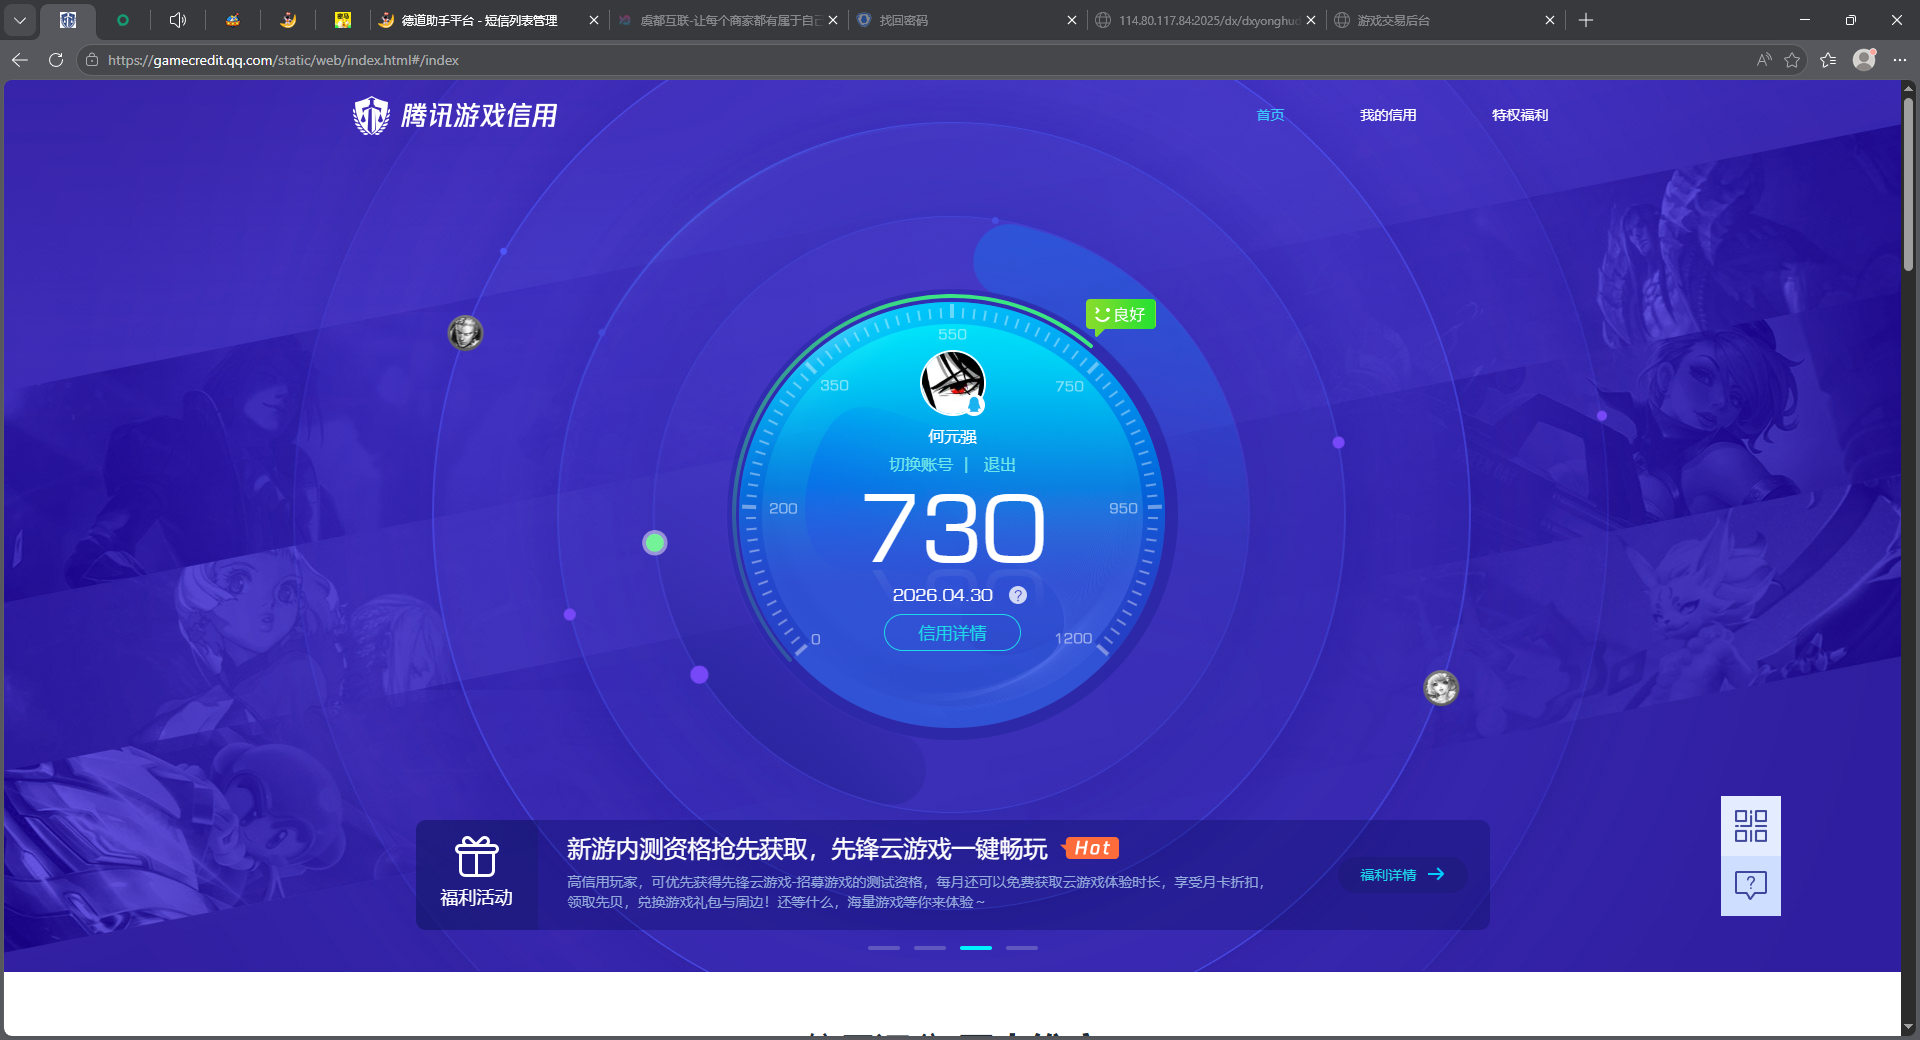Click the Hot badge on banner
This screenshot has height=1040, width=1920.
(1090, 848)
